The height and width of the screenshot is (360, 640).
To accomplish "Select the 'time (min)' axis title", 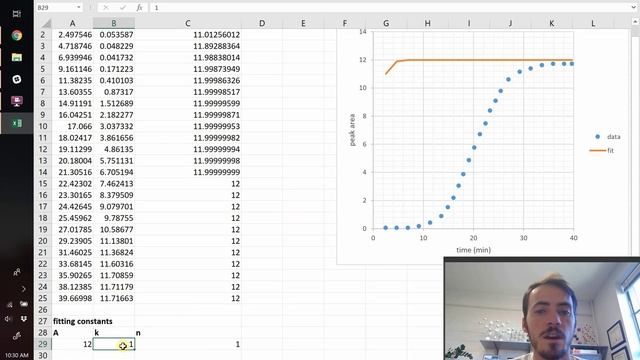I will (x=473, y=250).
